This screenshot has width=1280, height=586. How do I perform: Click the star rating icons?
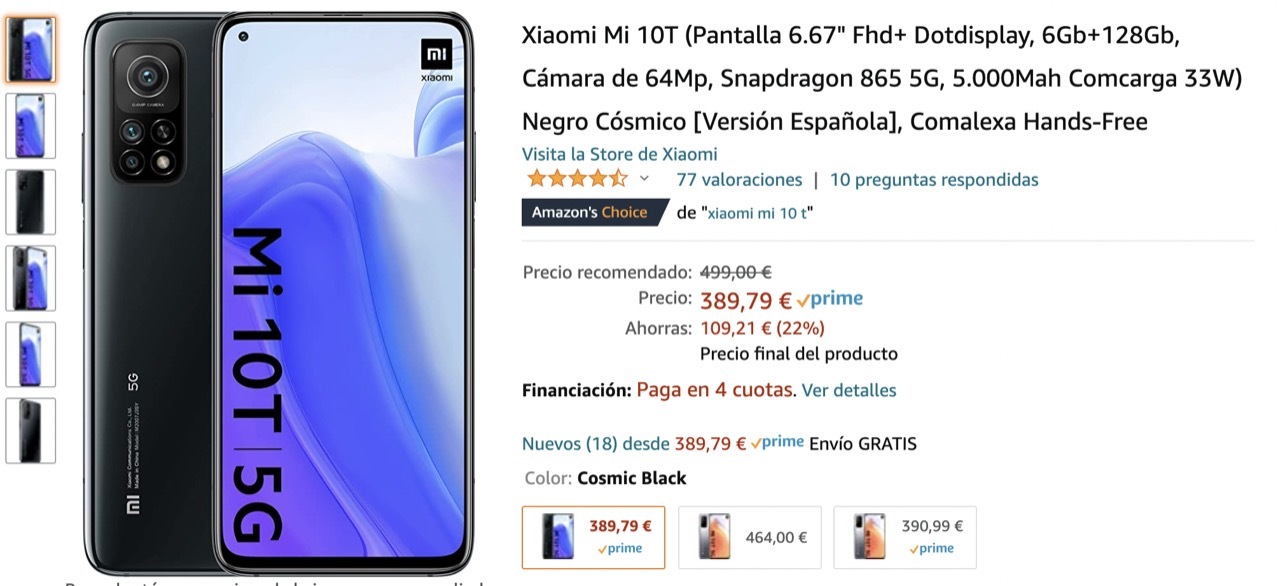[x=577, y=180]
